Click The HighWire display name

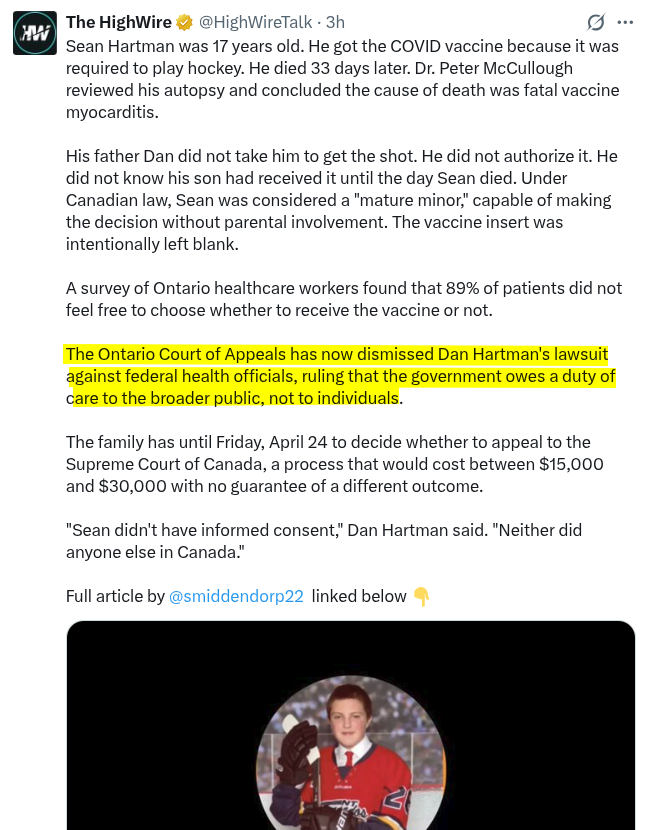(118, 22)
